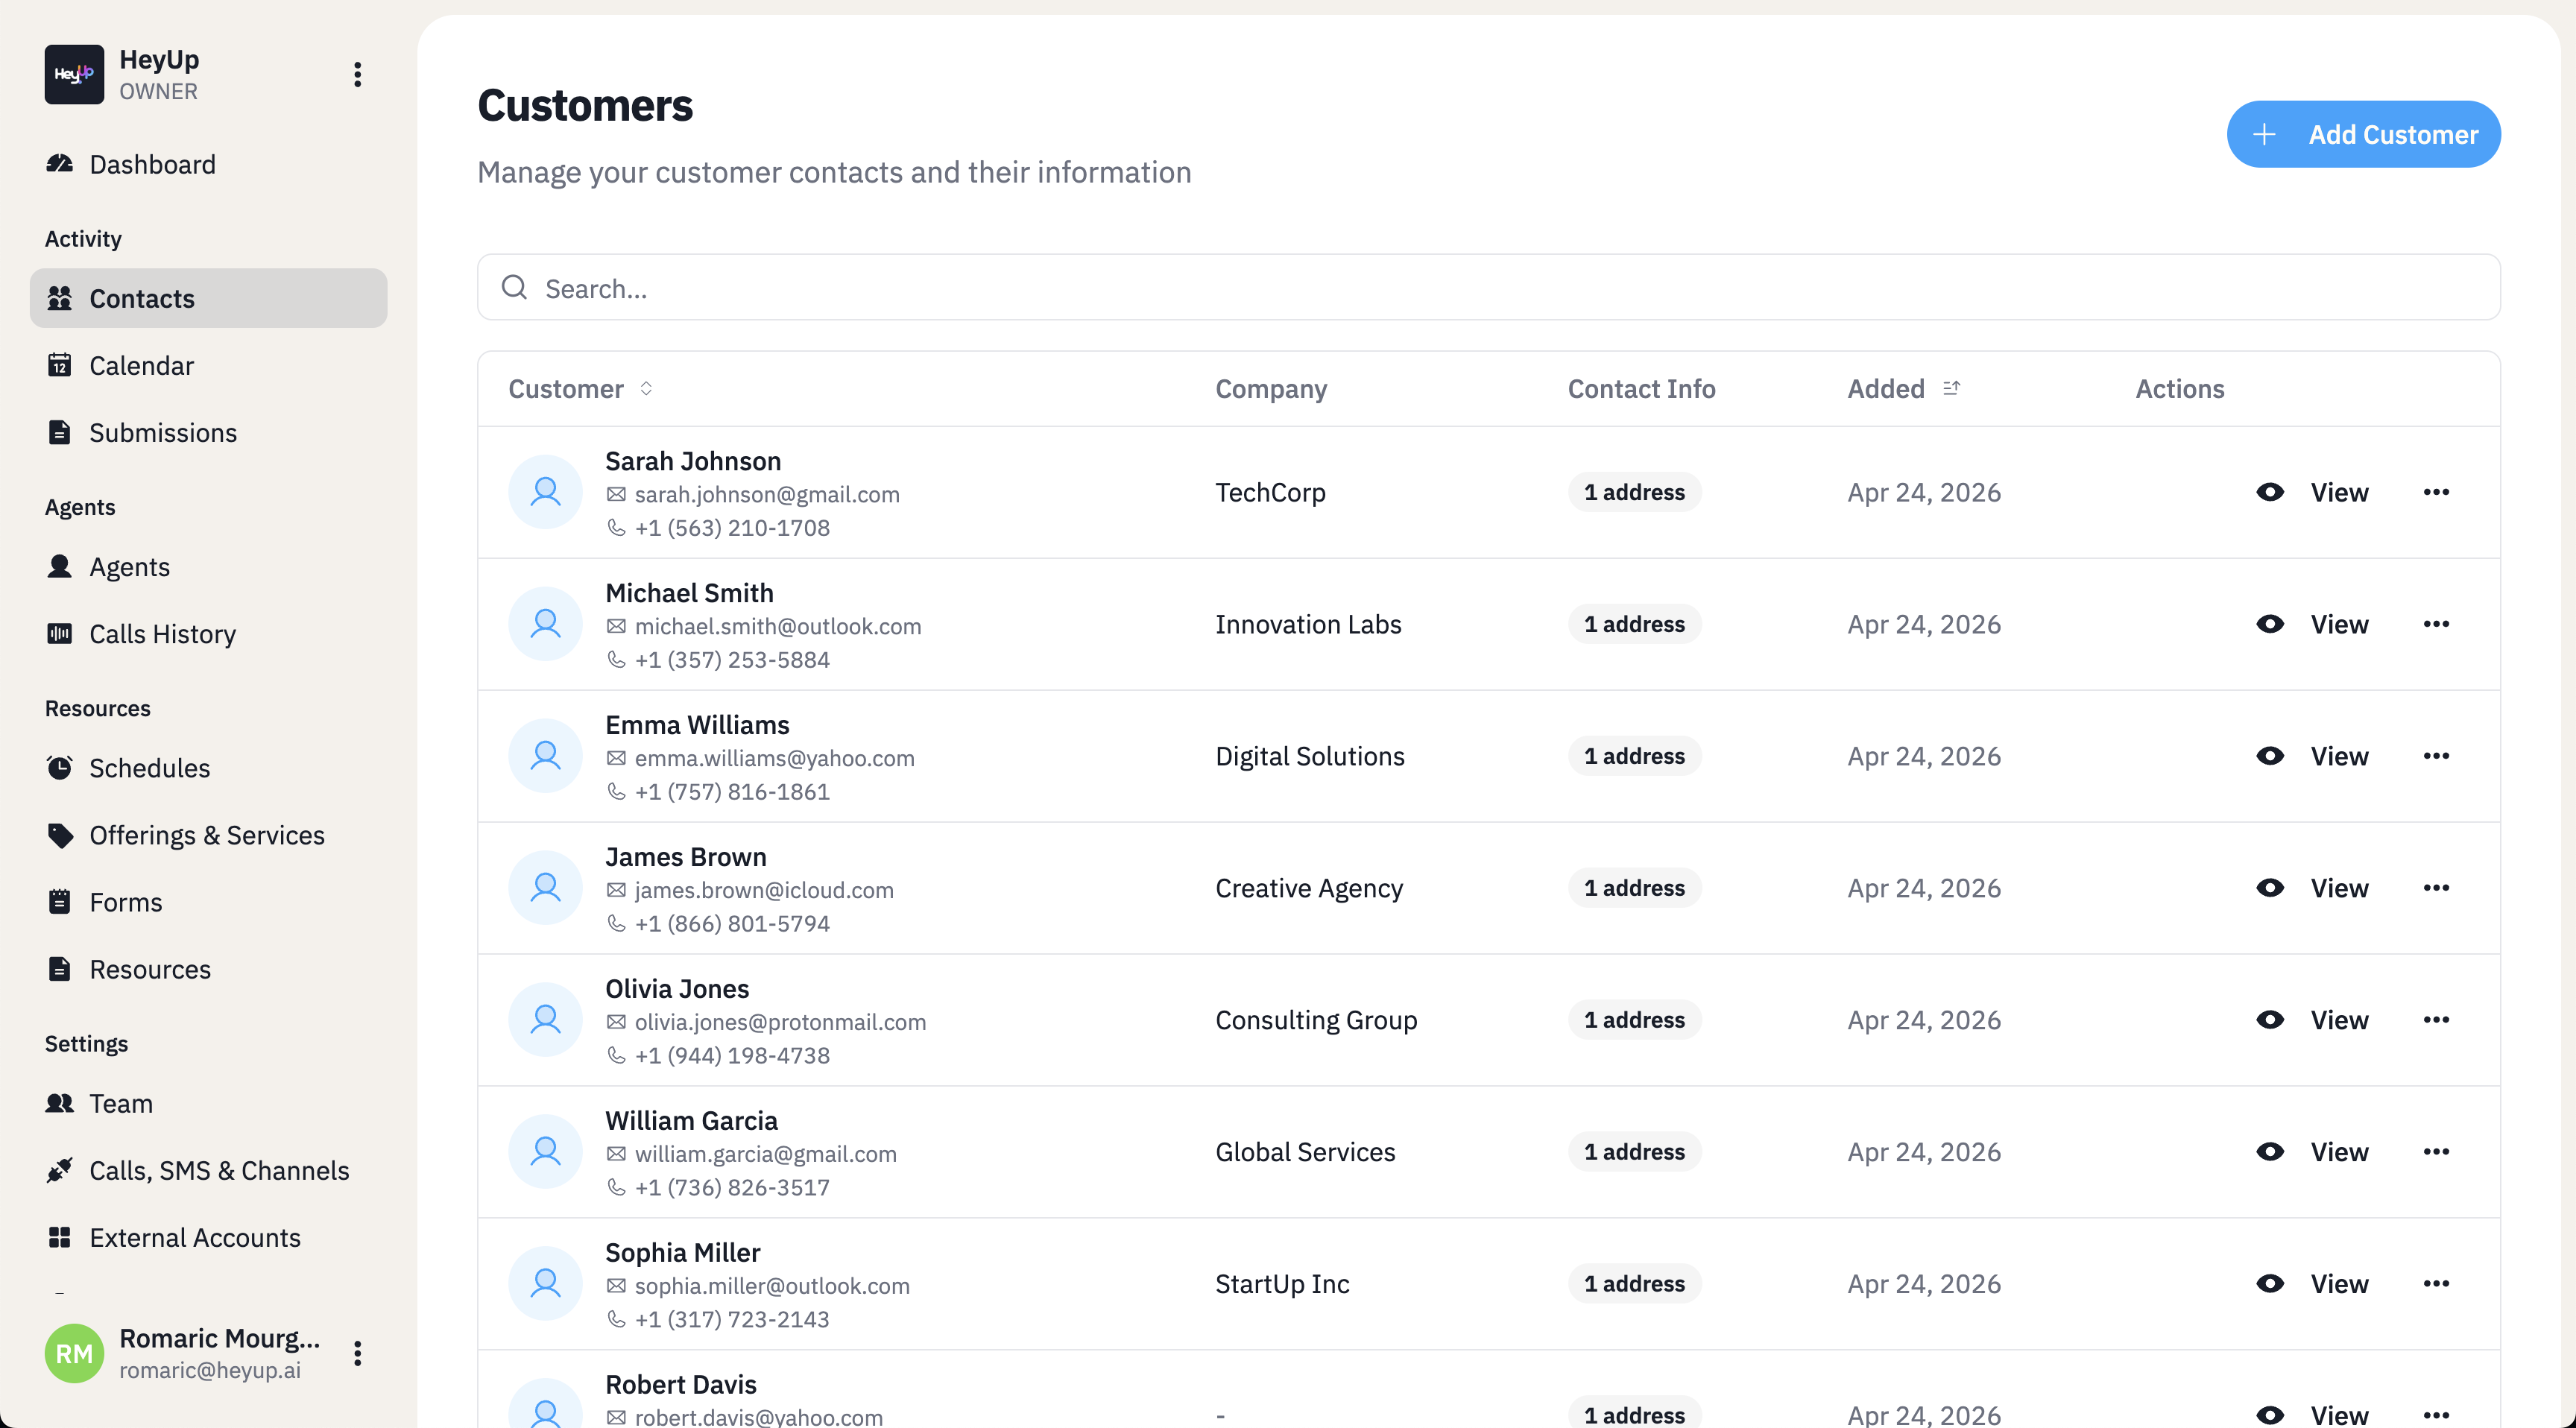Select the Calendar icon in sidebar
Screen dimensions: 2576x1428
coord(60,365)
